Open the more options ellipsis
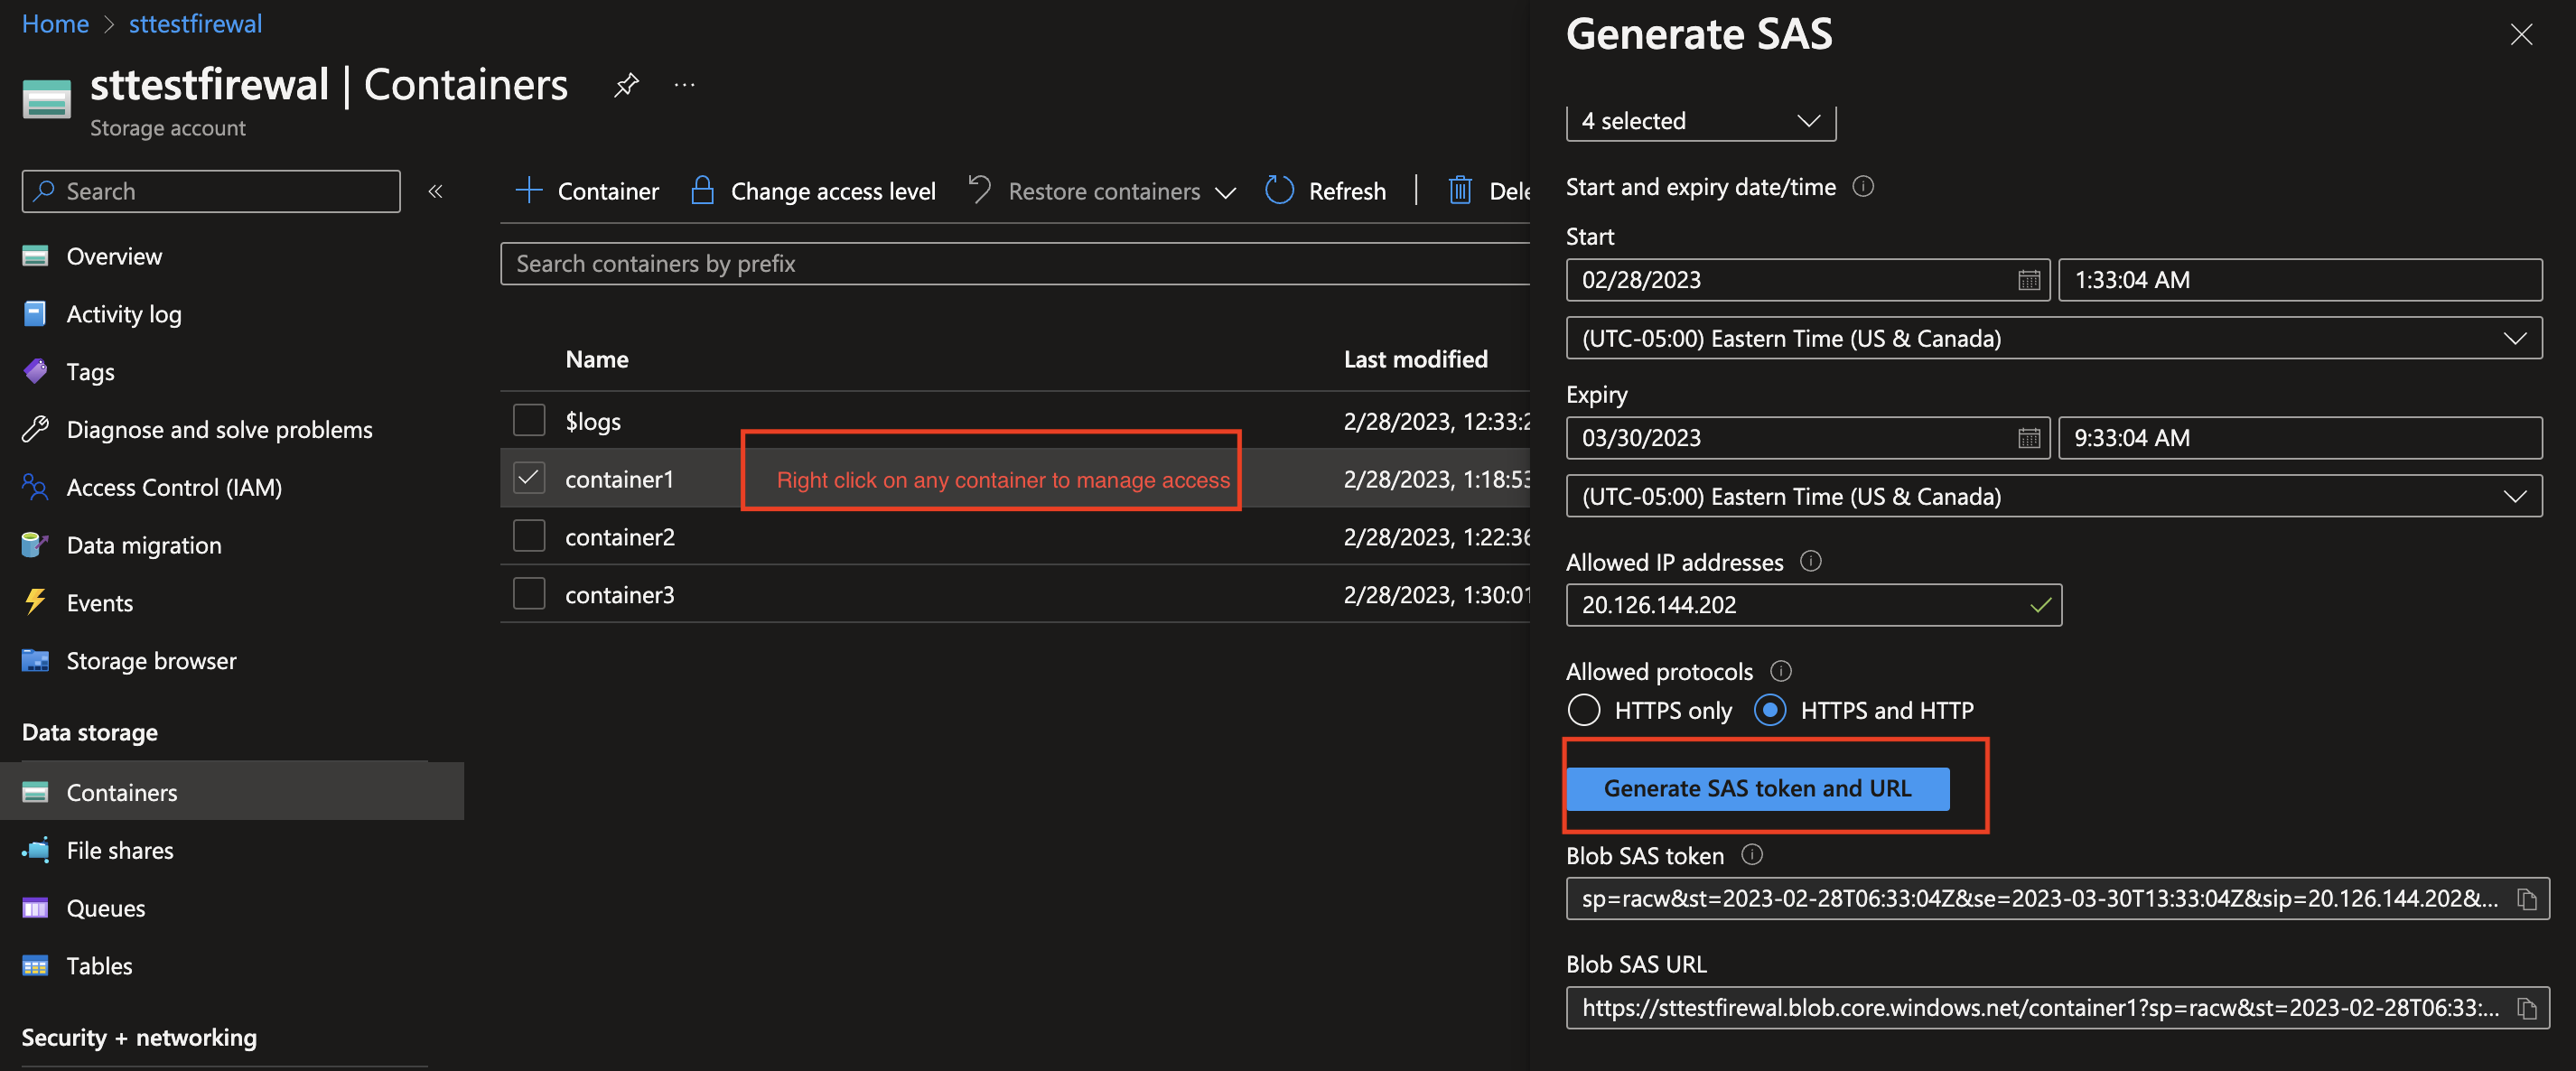This screenshot has width=2576, height=1071. coord(684,85)
